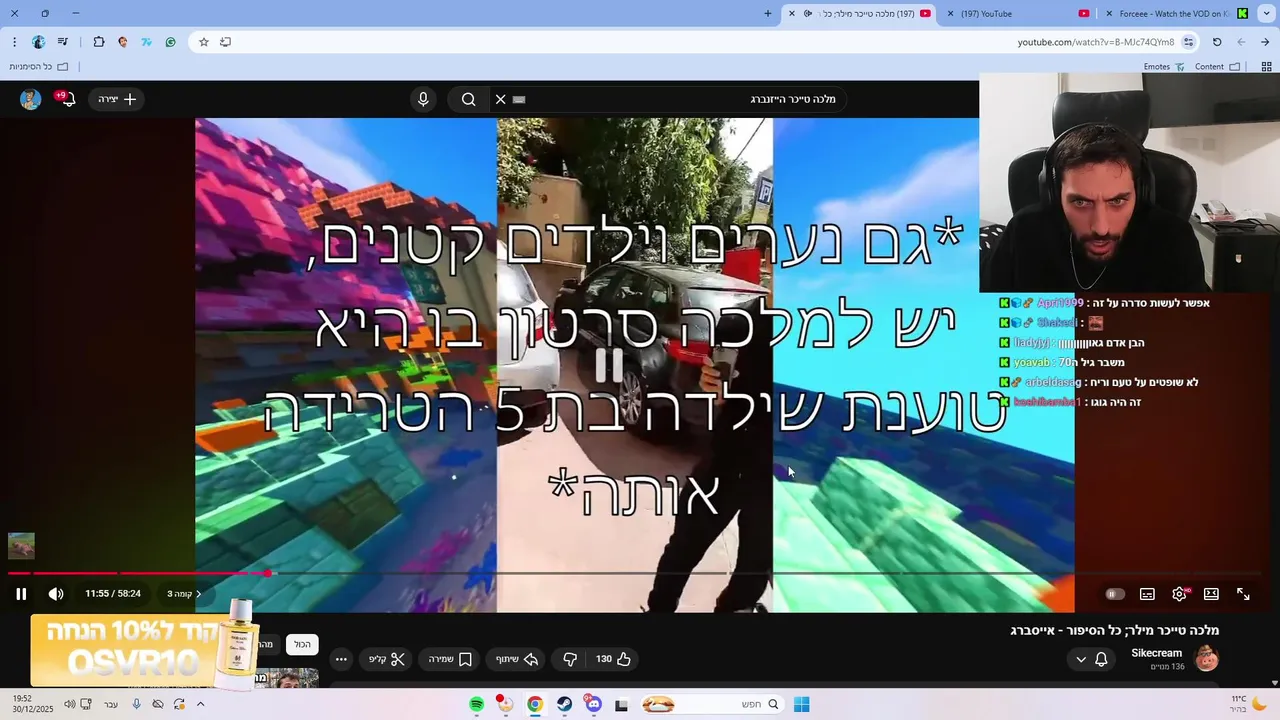Bookmark this page with star icon
This screenshot has width=1280, height=720.
coord(203,42)
